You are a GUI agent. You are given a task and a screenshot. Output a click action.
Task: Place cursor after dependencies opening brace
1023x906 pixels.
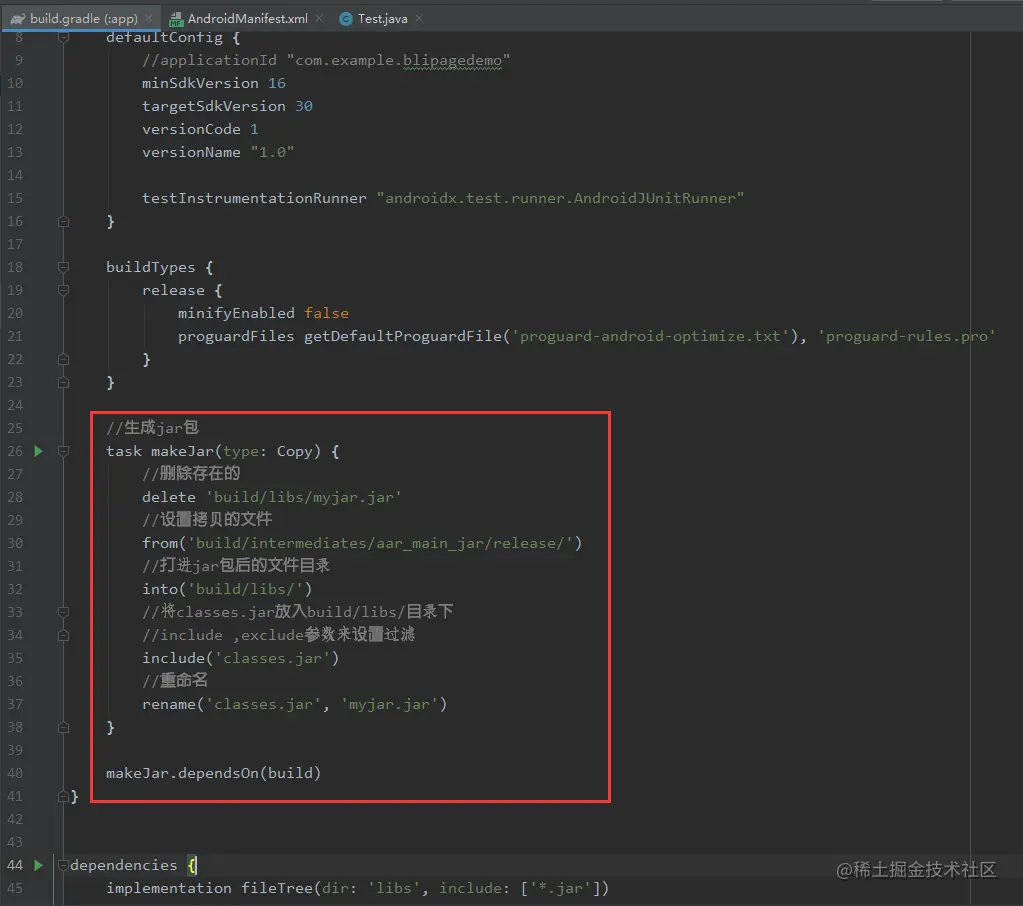[197, 865]
